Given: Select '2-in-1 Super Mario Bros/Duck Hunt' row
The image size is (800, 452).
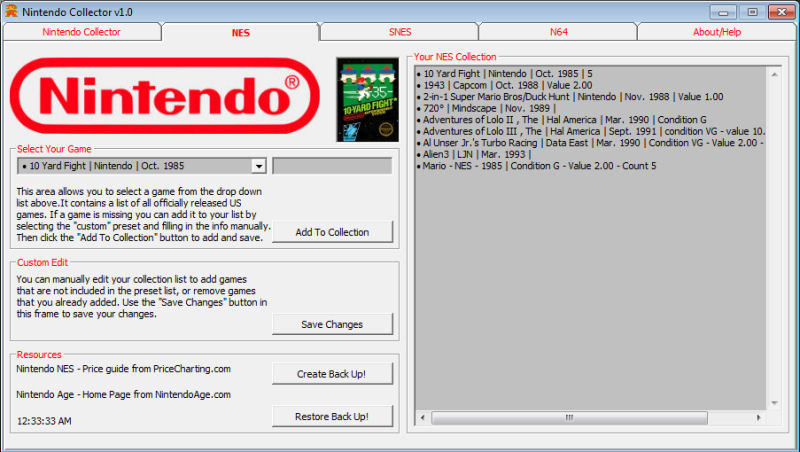Looking at the screenshot, I should (x=570, y=96).
